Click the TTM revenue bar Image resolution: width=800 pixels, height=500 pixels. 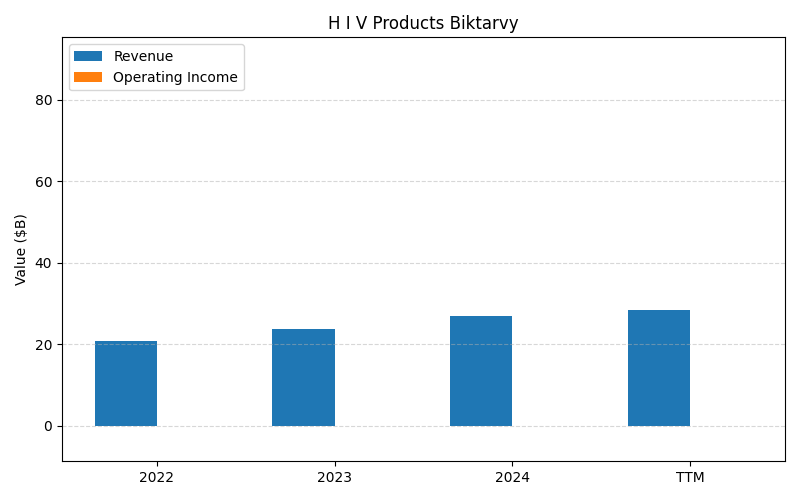click(659, 368)
